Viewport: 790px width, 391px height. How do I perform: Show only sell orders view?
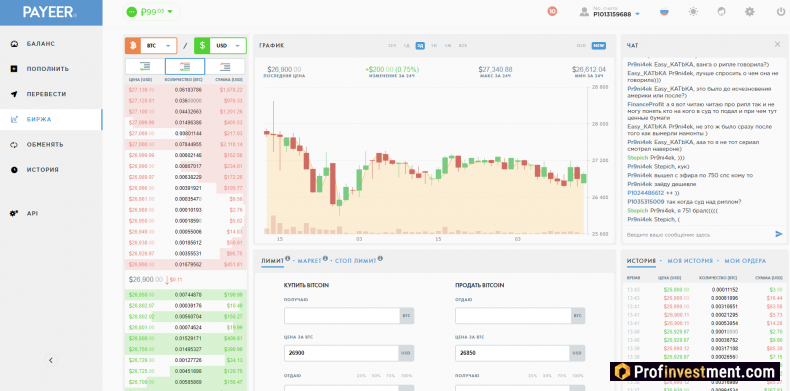[x=225, y=66]
